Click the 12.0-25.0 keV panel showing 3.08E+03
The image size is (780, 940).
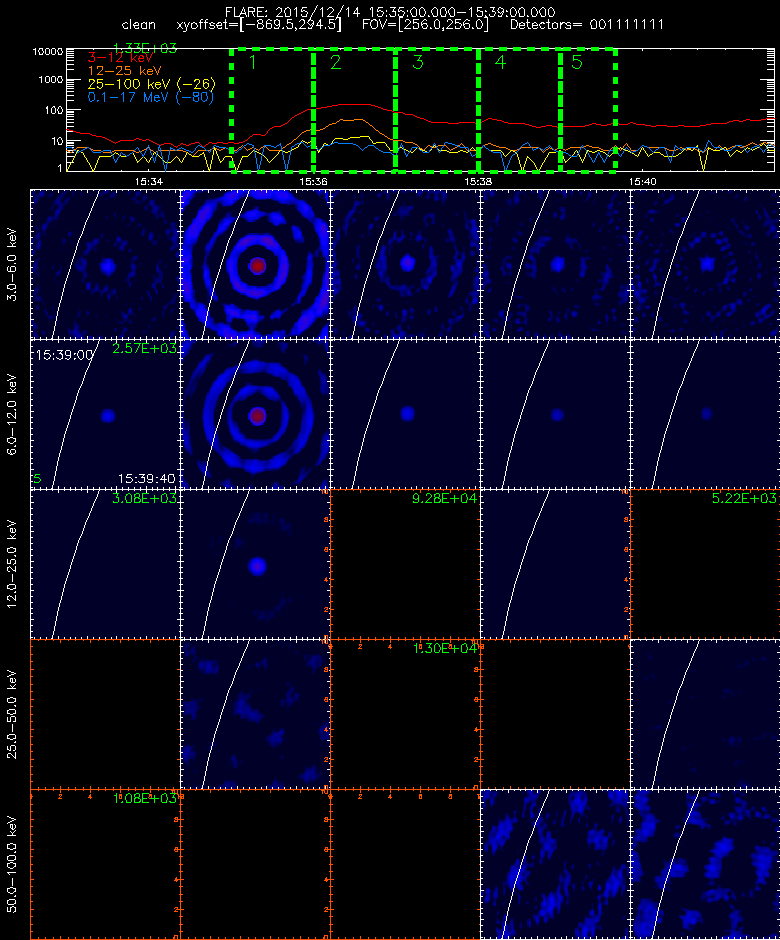click(106, 564)
